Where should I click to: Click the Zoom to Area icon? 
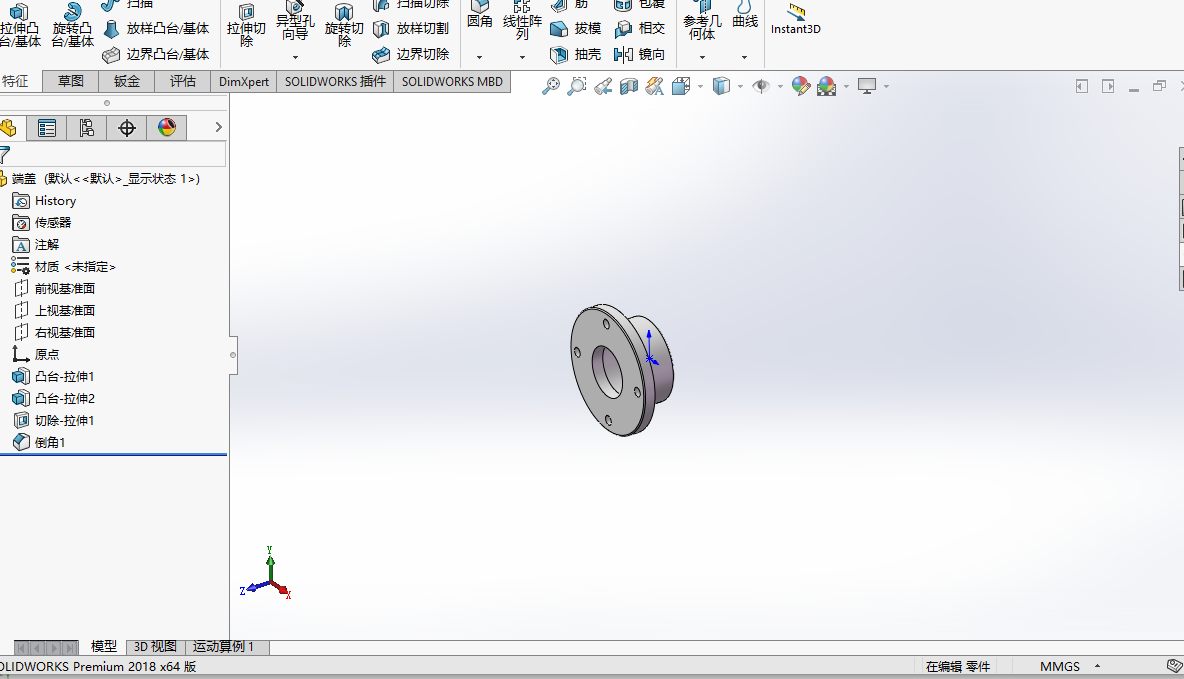[577, 86]
